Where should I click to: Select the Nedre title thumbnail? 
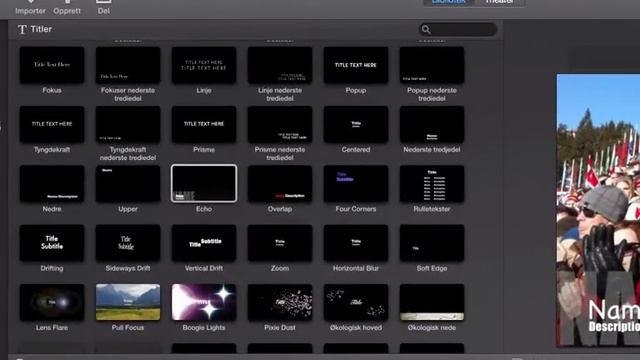click(x=52, y=184)
